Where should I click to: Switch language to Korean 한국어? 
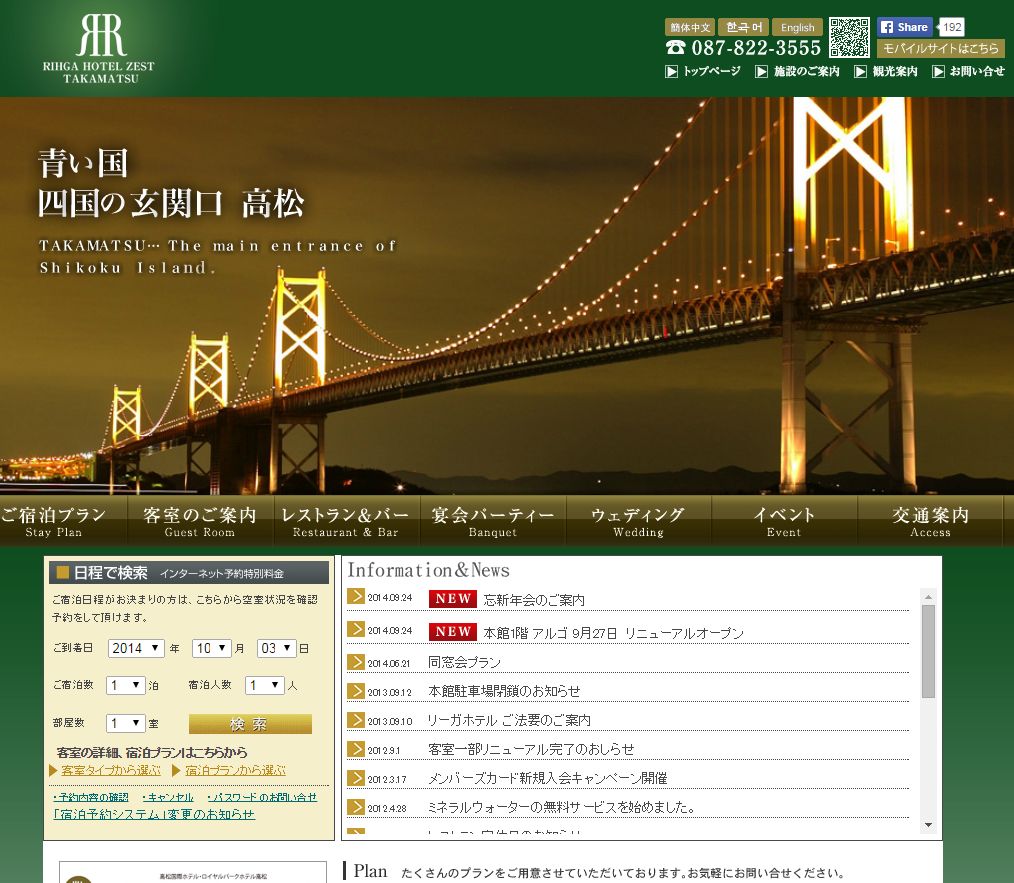[743, 27]
